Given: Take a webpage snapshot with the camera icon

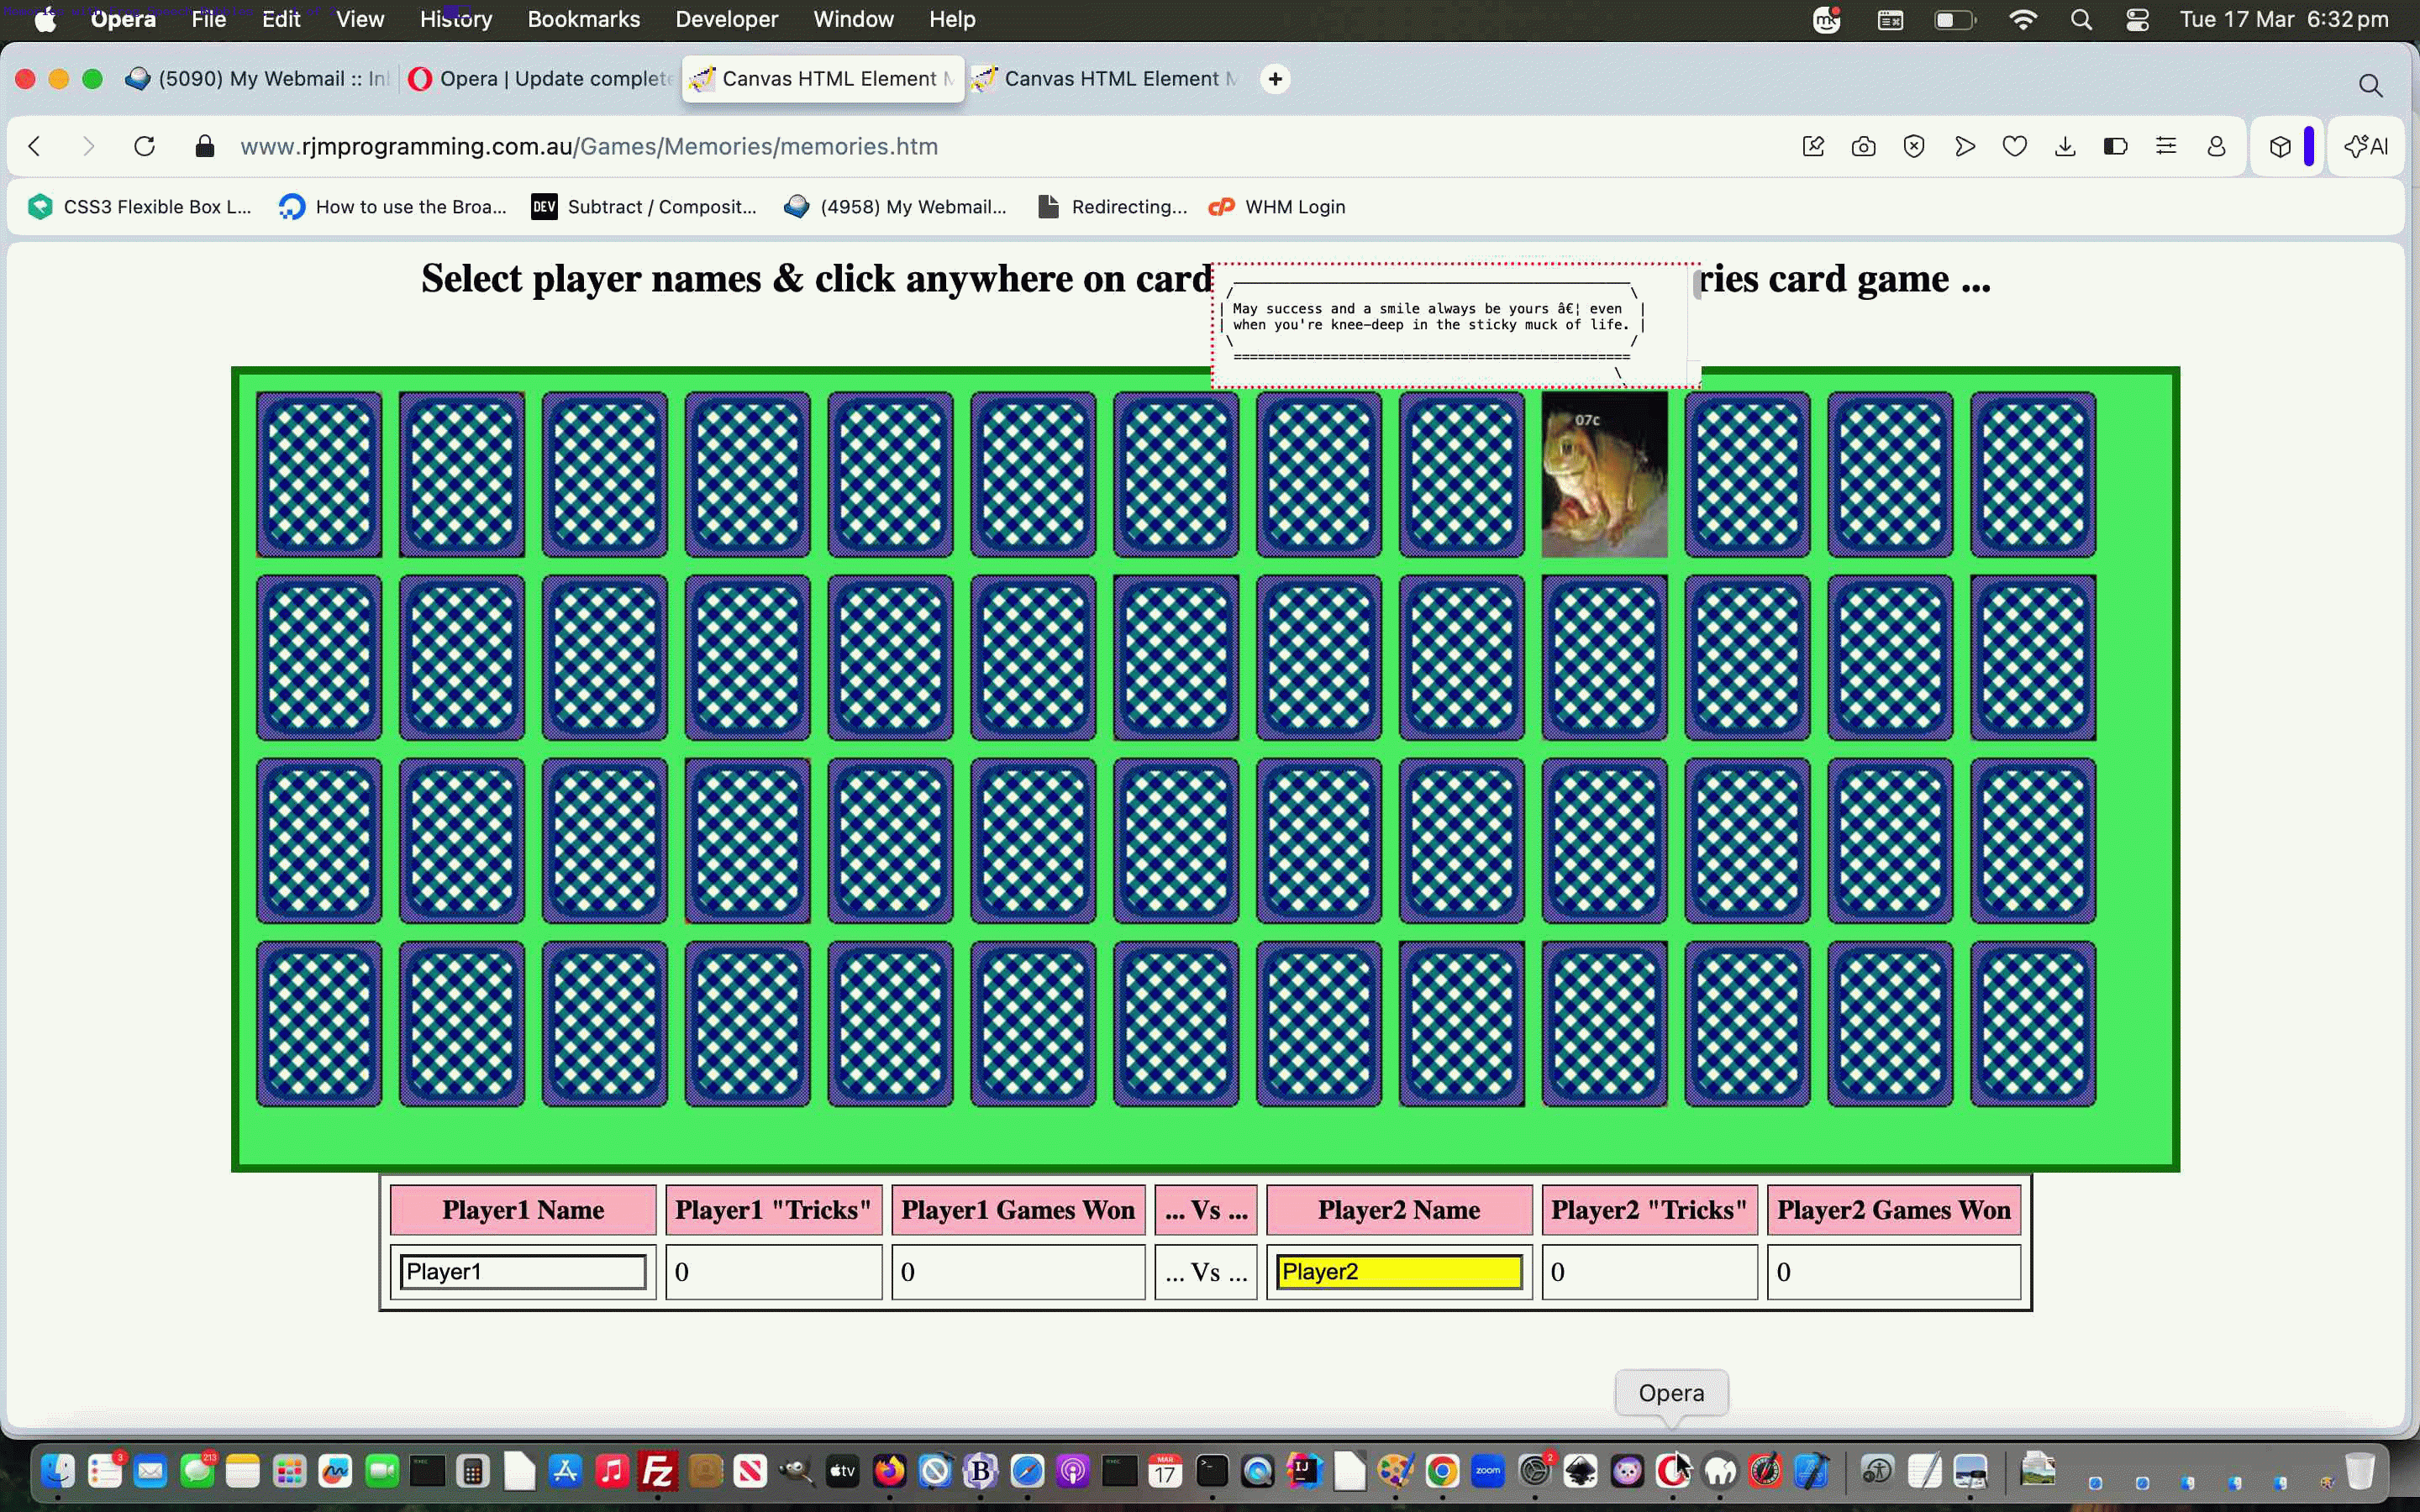Looking at the screenshot, I should [1863, 146].
